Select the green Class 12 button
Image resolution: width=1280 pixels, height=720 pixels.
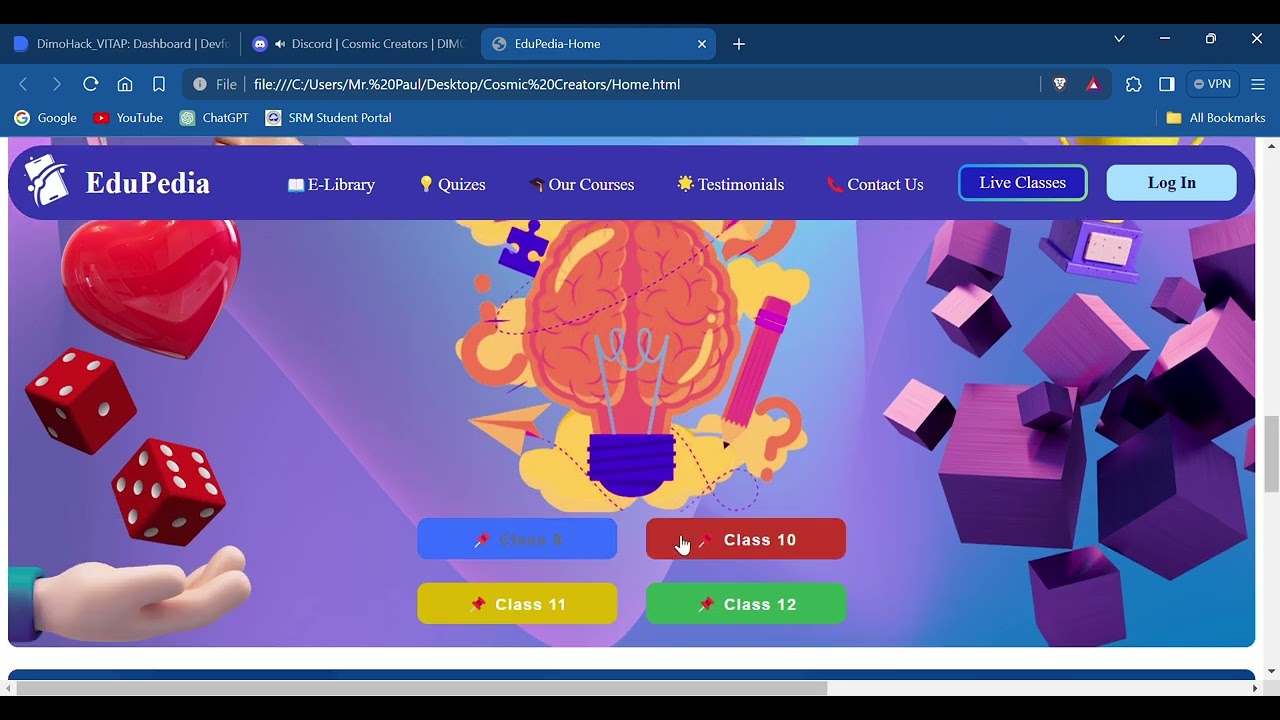pyautogui.click(x=746, y=604)
